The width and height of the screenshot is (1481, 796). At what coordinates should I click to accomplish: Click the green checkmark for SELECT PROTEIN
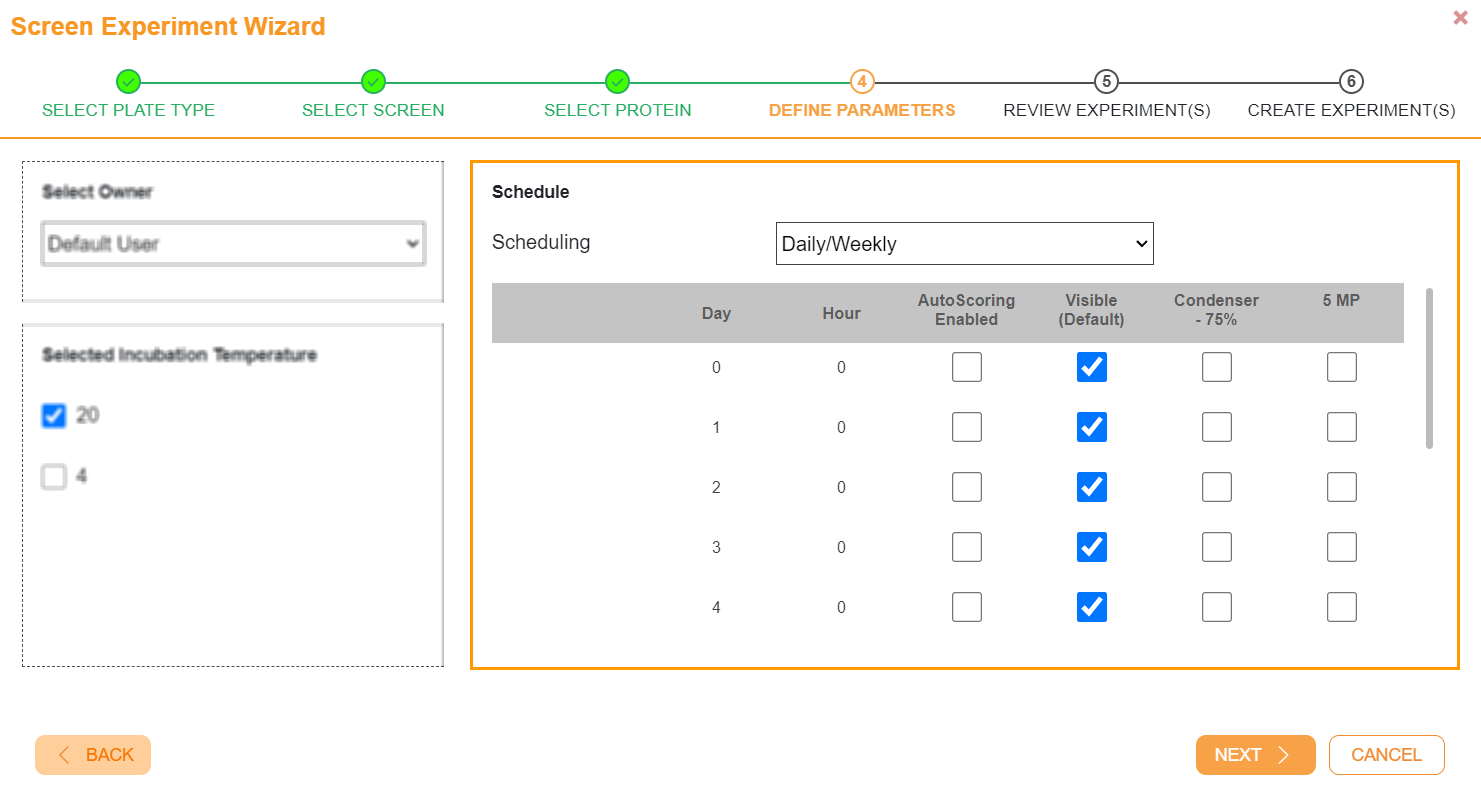617,82
